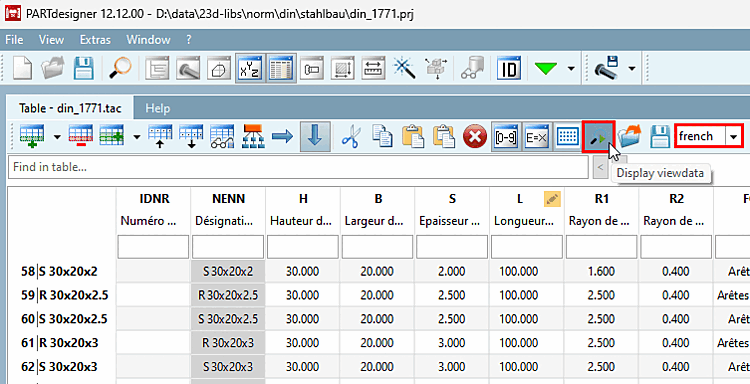Image resolution: width=750 pixels, height=384 pixels.
Task: Click the ID icon in main toolbar
Action: pos(508,68)
